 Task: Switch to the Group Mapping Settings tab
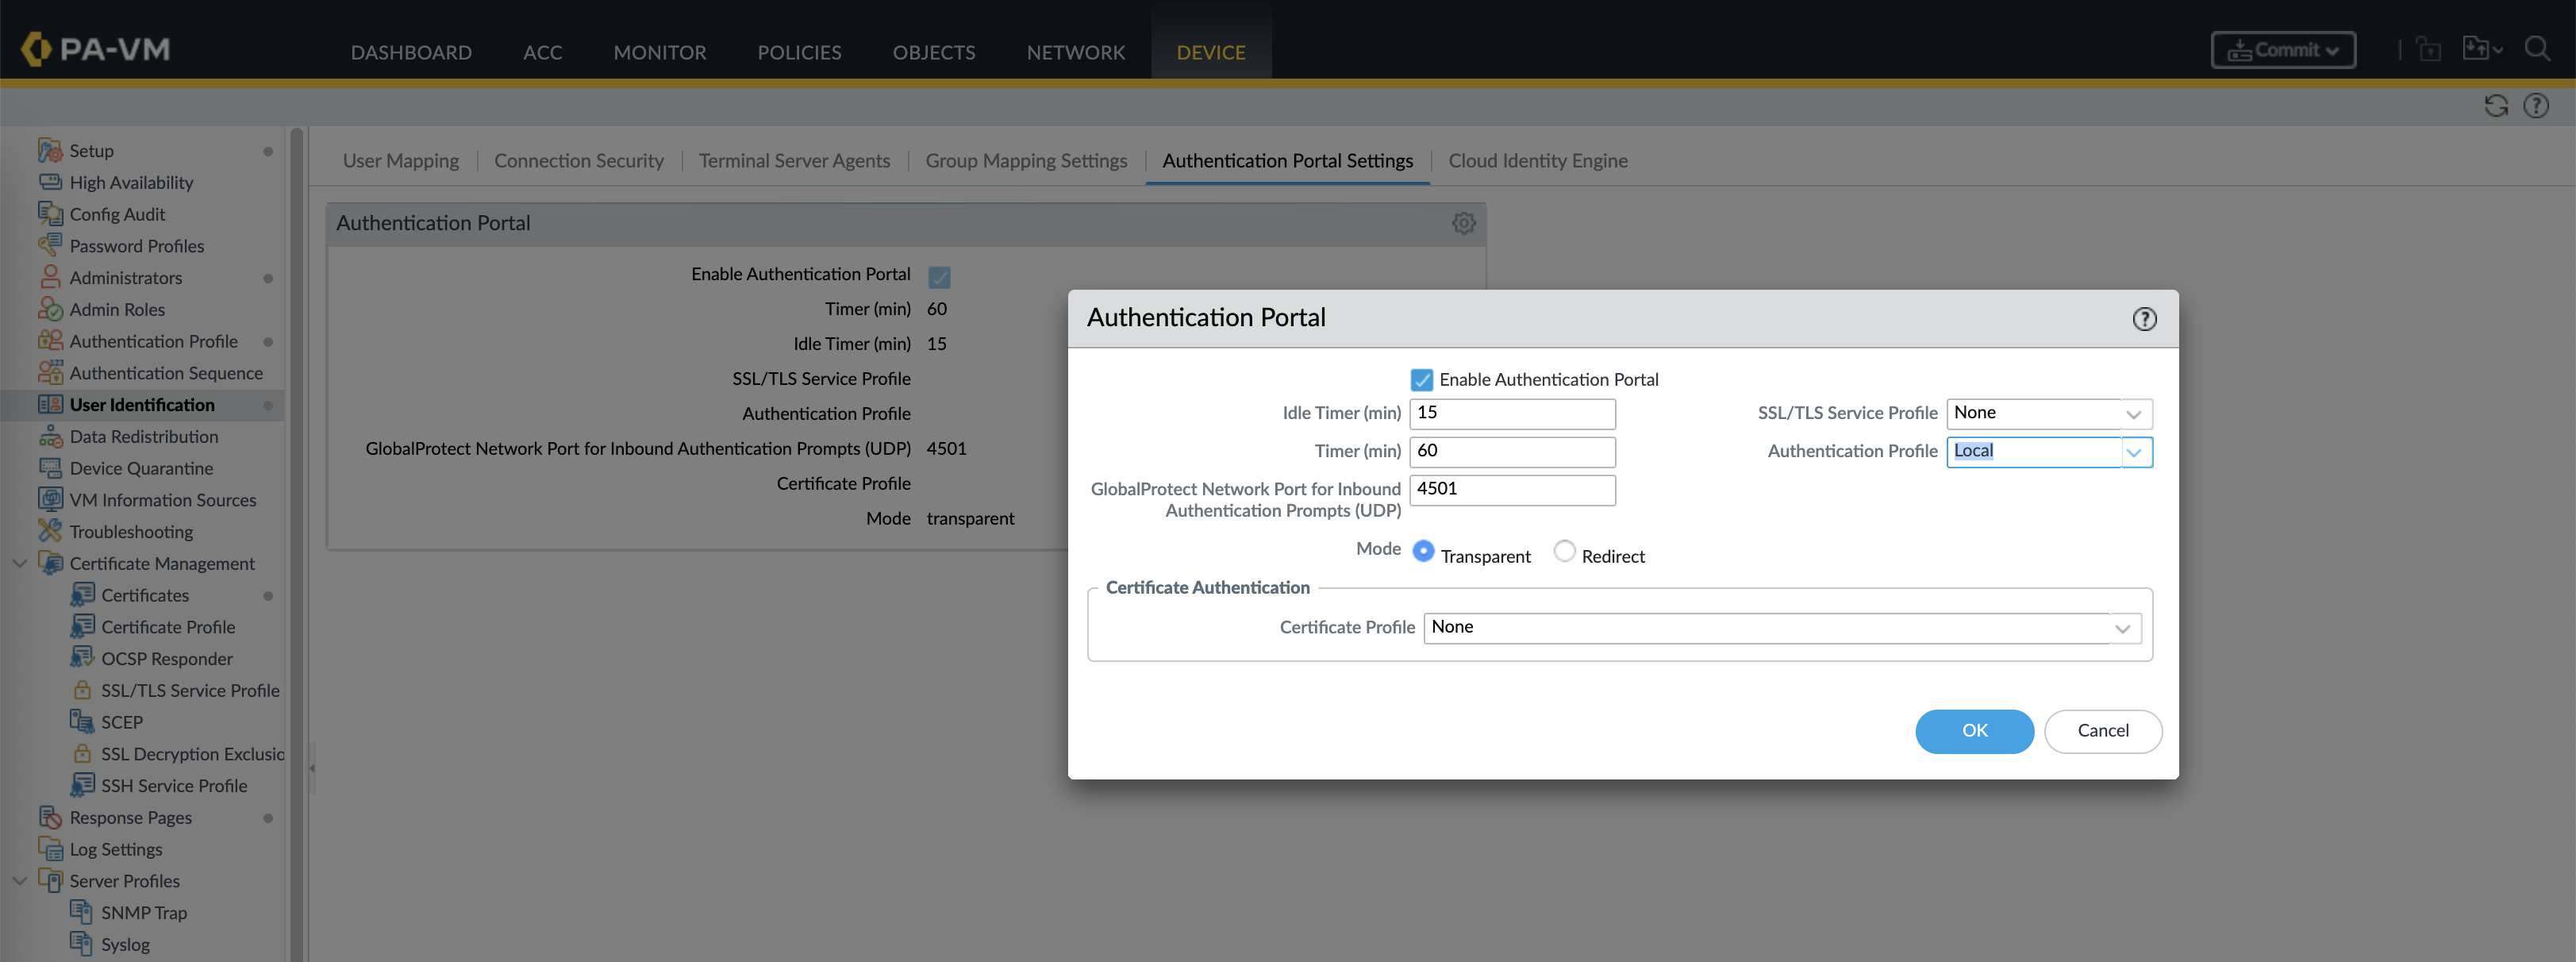point(1025,161)
